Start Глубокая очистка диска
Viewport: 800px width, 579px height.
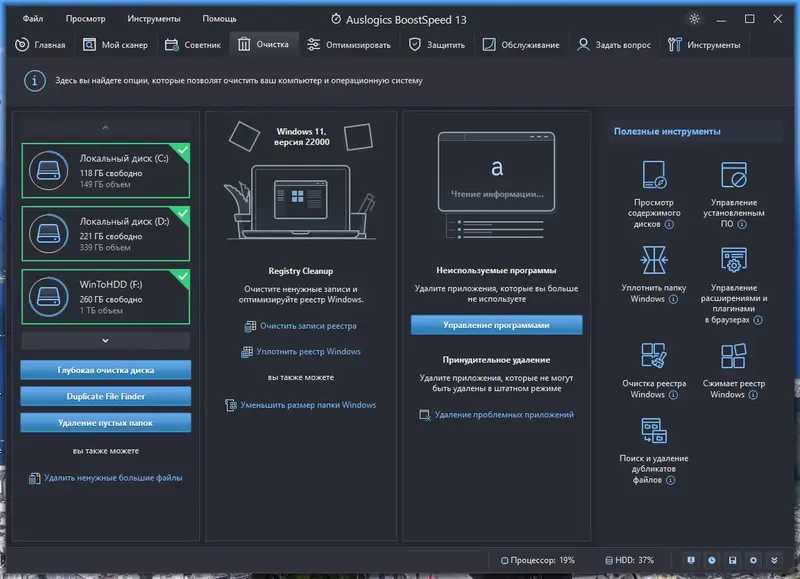(x=106, y=370)
